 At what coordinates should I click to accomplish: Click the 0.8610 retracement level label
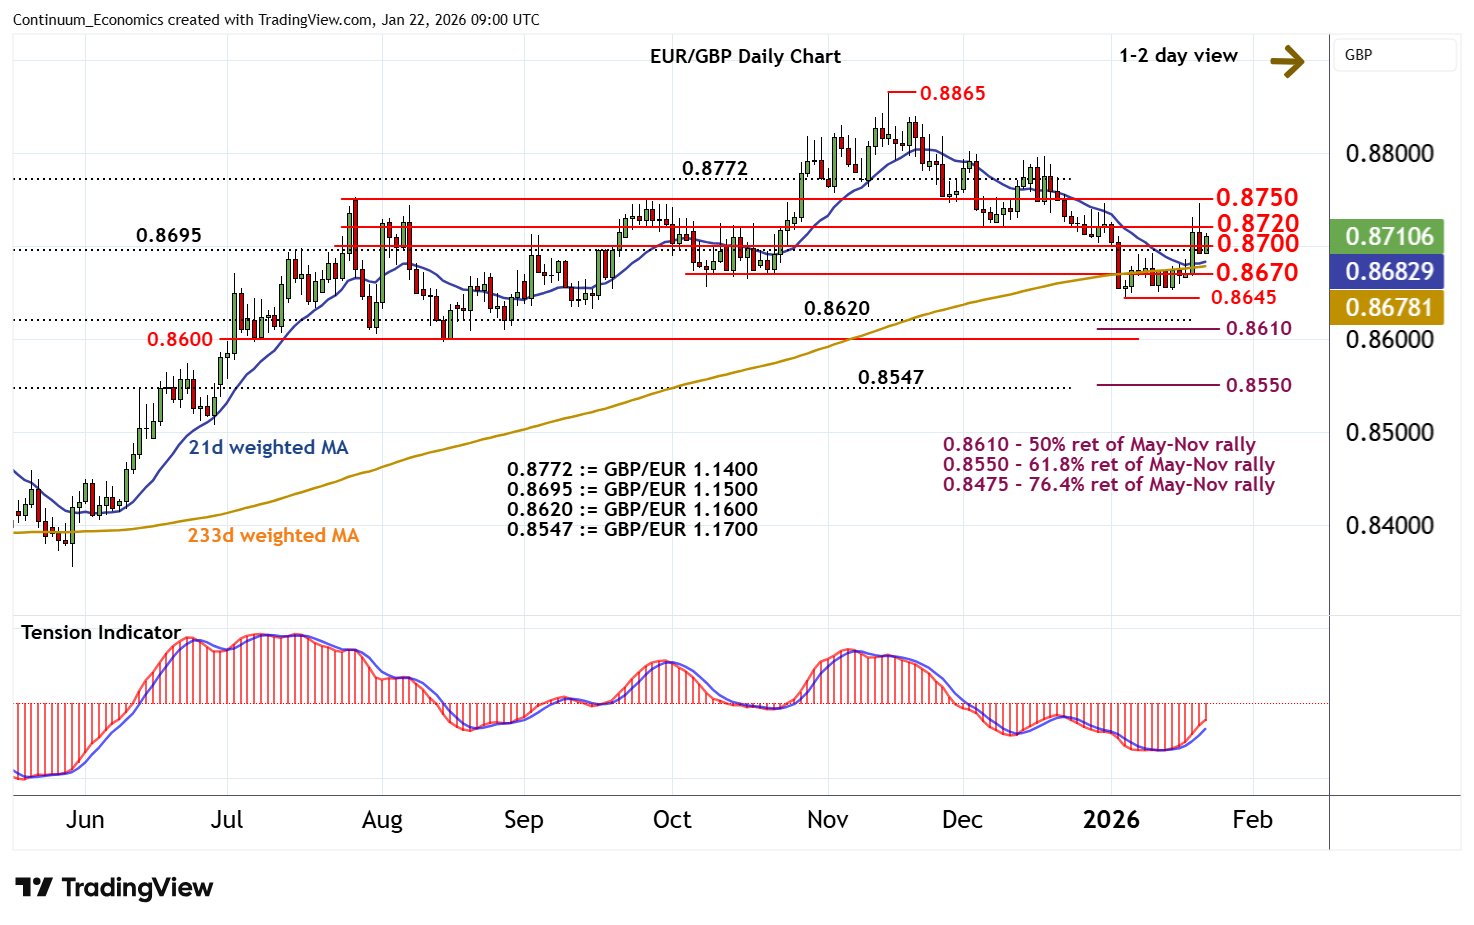click(1258, 328)
